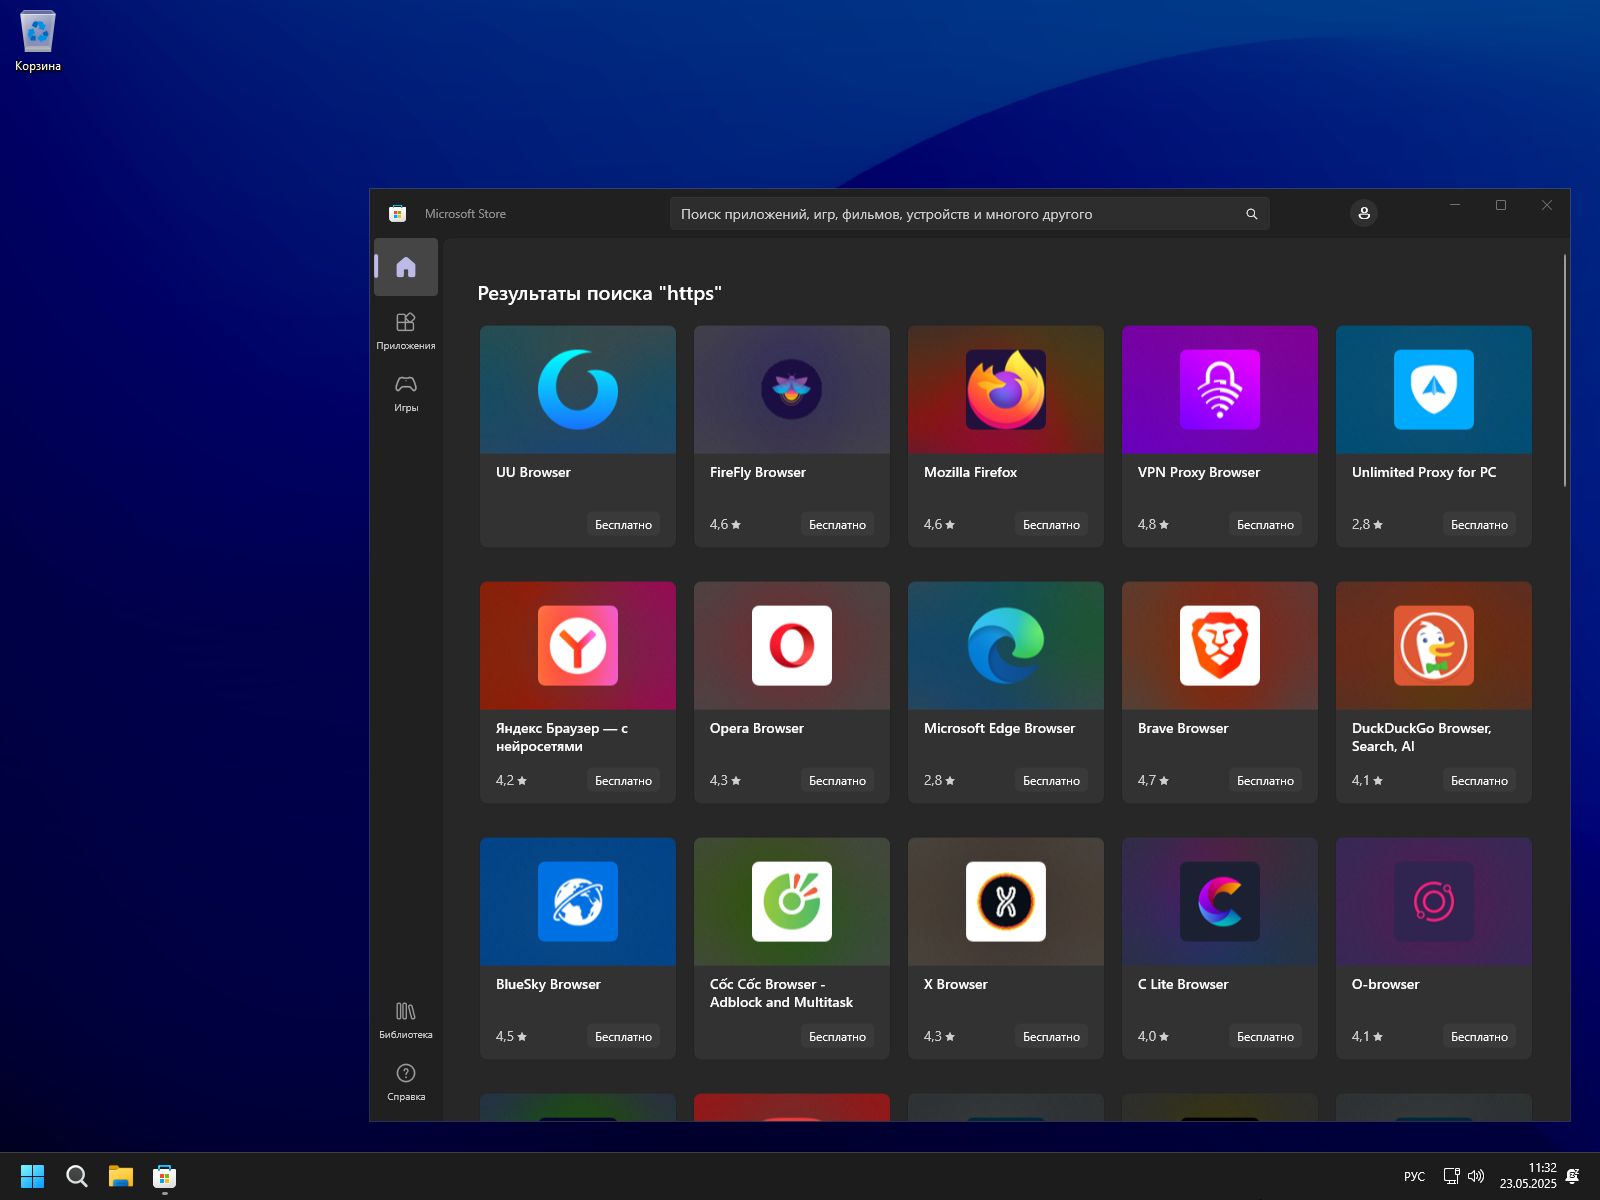1600x1200 pixels.
Task: Click Бесплатно button for Brave Browser
Action: 1265,780
